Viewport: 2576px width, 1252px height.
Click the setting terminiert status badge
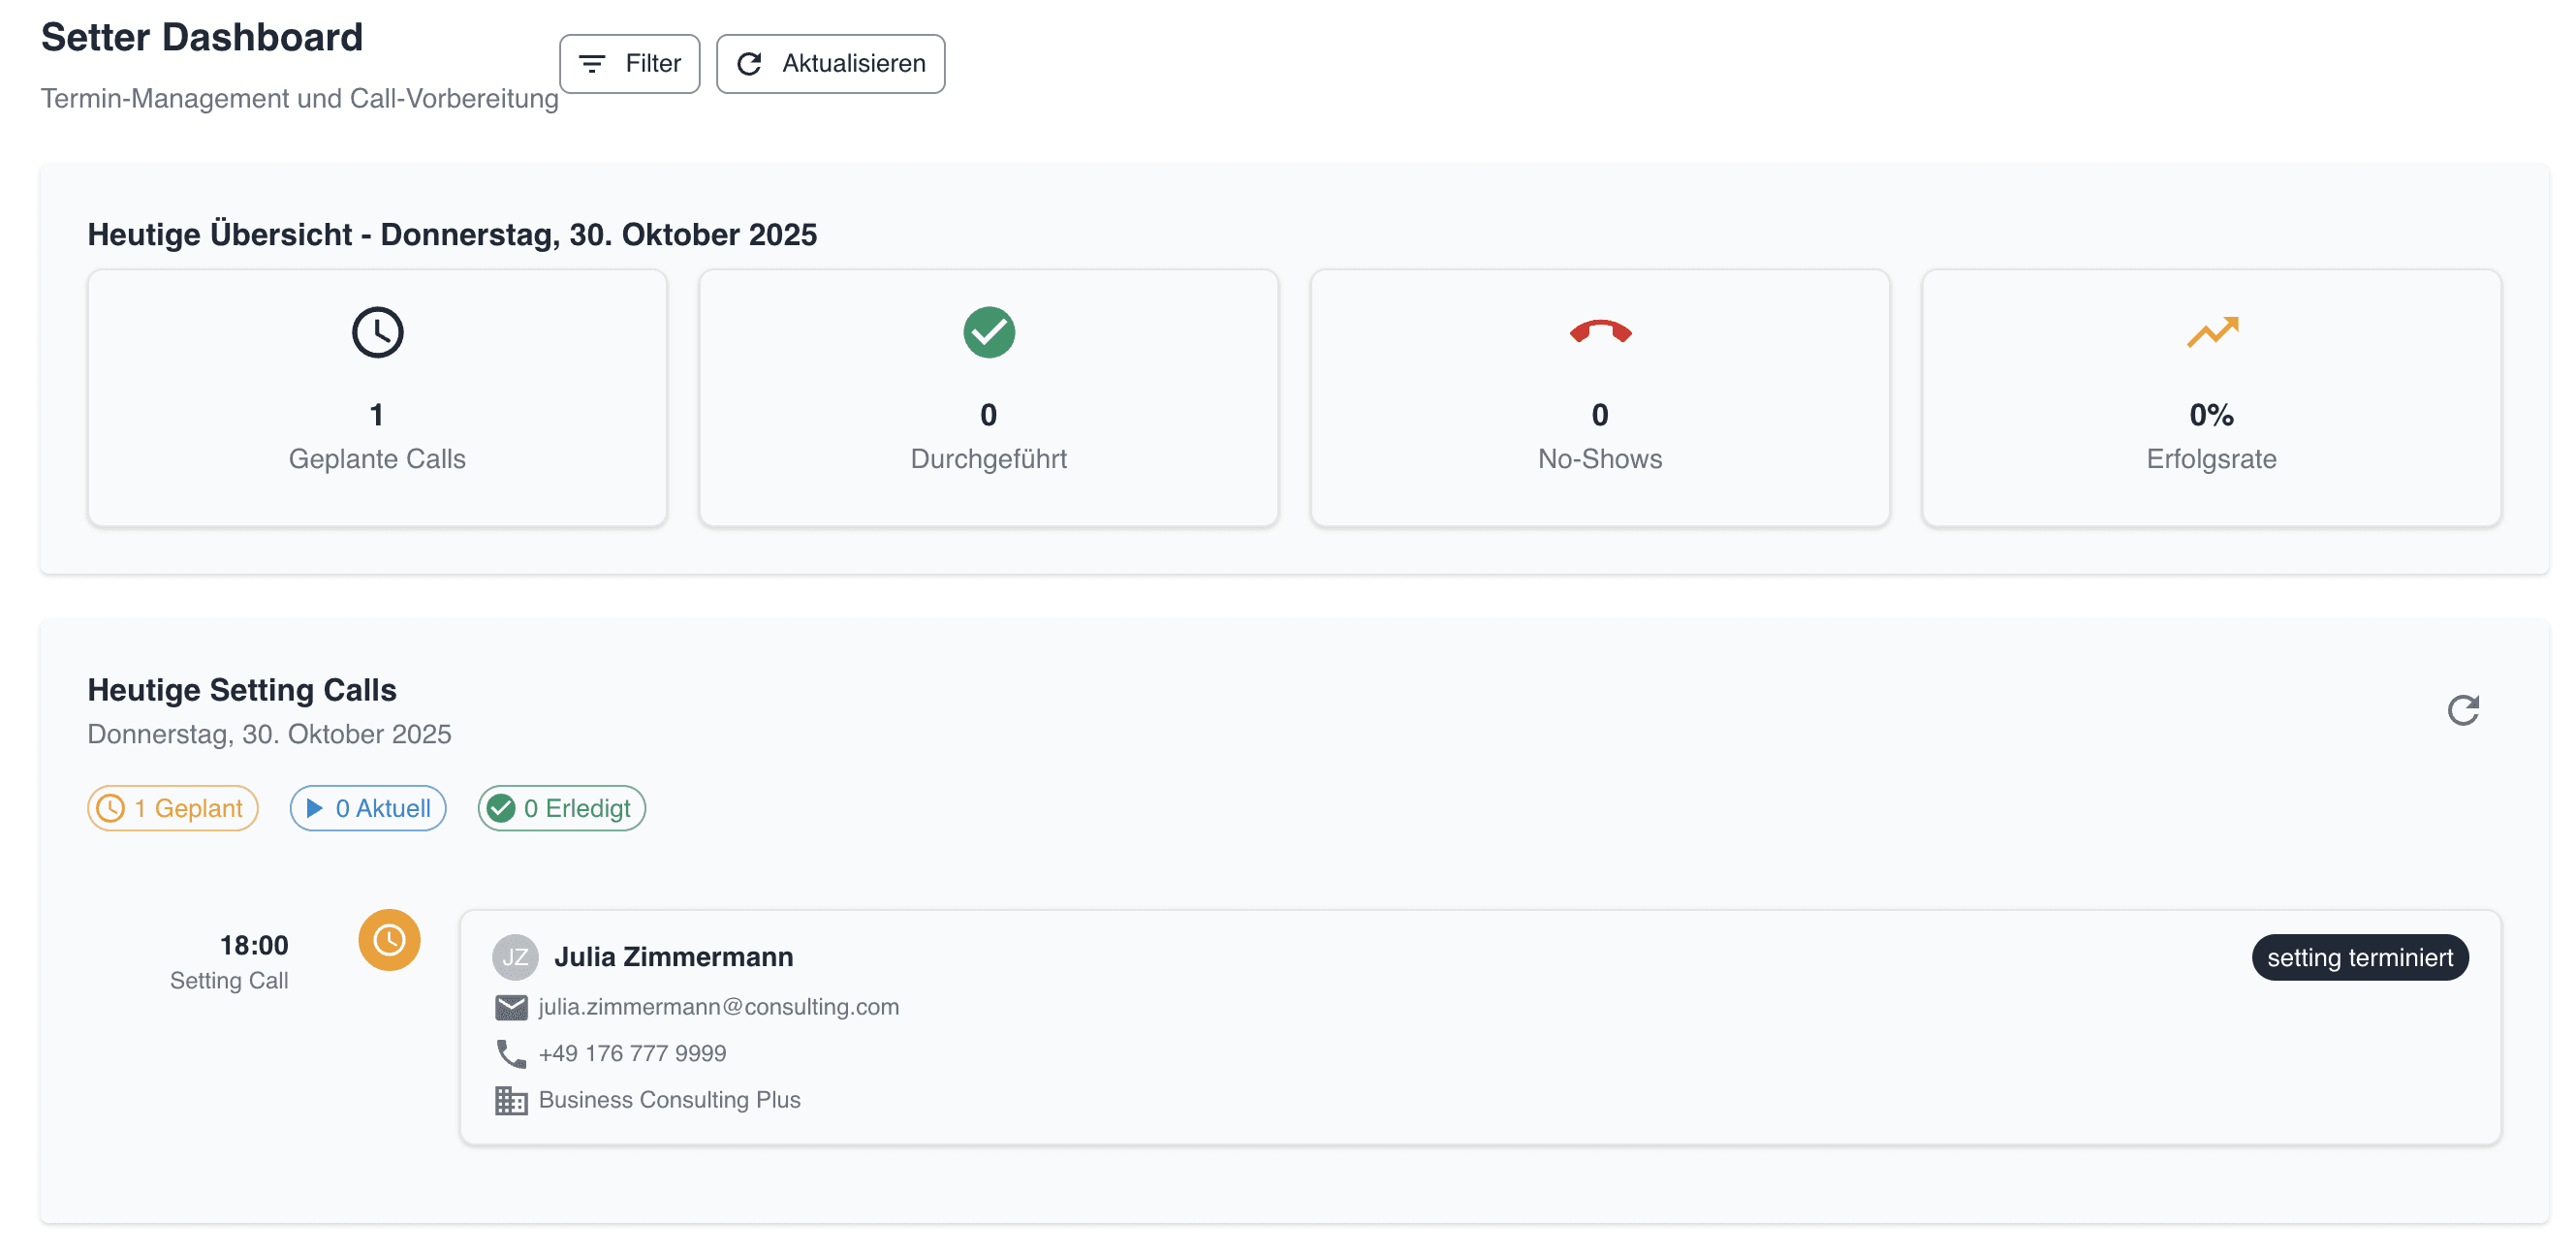[2359, 958]
